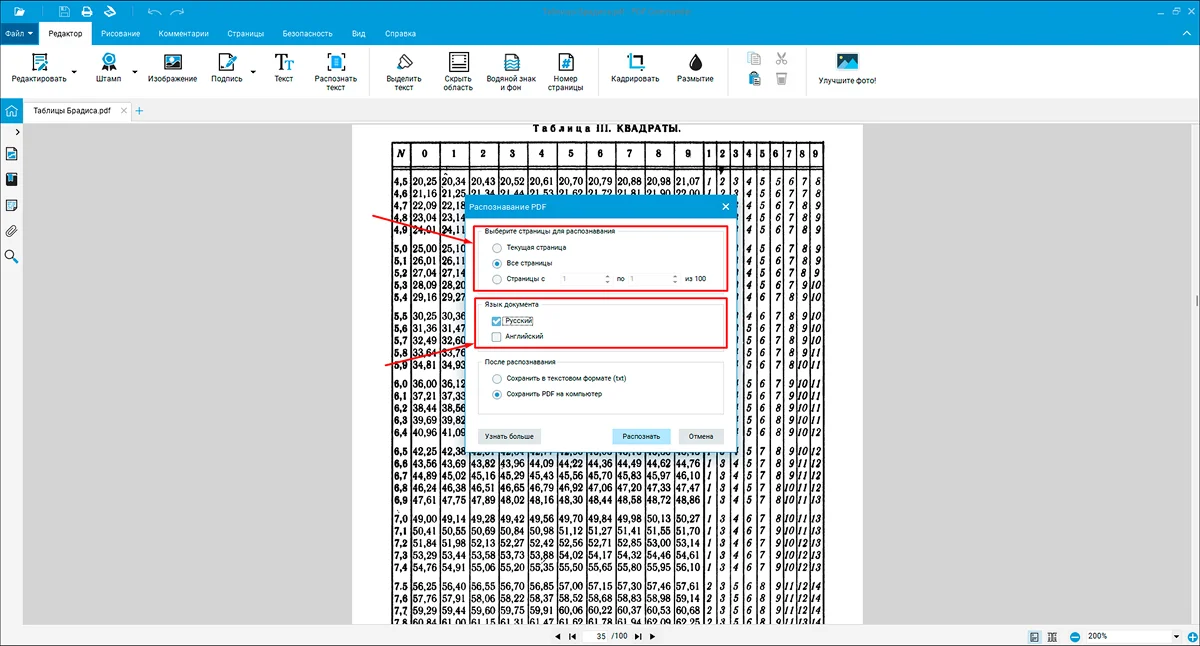Click the Page number (Номер страницы) icon
The width and height of the screenshot is (1200, 646).
click(x=565, y=62)
